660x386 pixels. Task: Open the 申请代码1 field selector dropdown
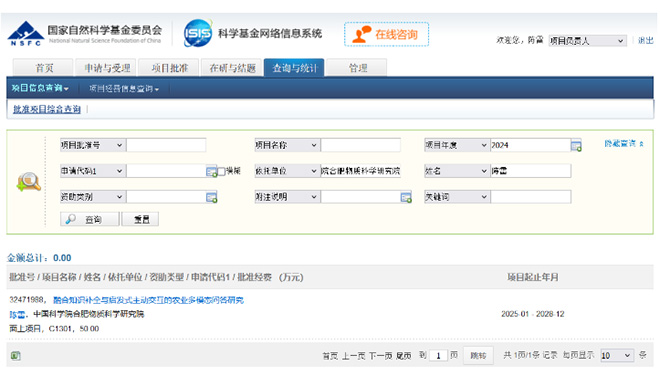(93, 171)
